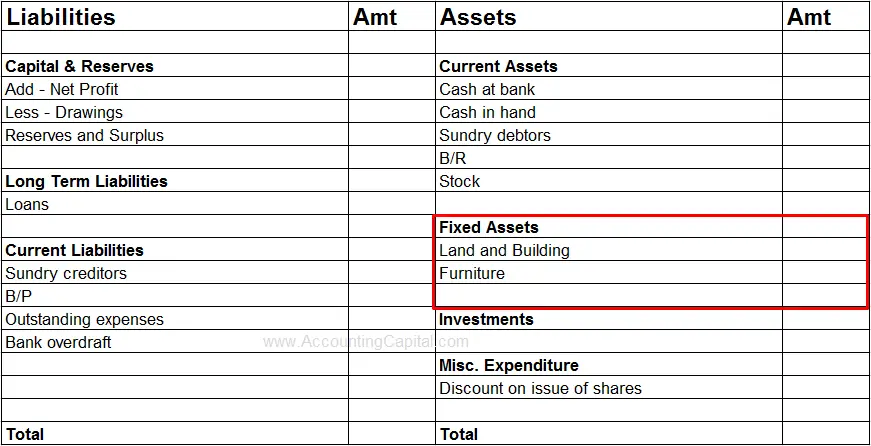Viewport: 871px width, 446px height.
Task: Select the Land and Building cell
Action: 504,250
